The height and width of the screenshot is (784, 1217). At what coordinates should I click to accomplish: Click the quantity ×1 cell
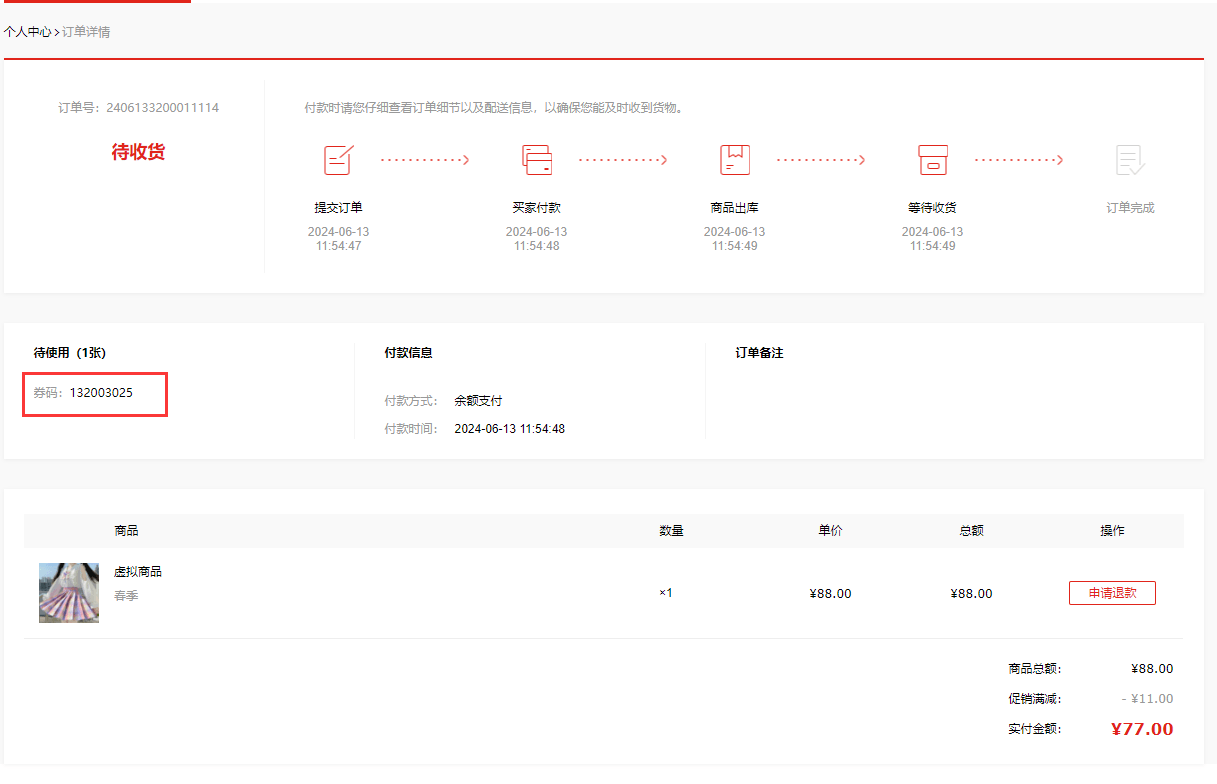(666, 593)
